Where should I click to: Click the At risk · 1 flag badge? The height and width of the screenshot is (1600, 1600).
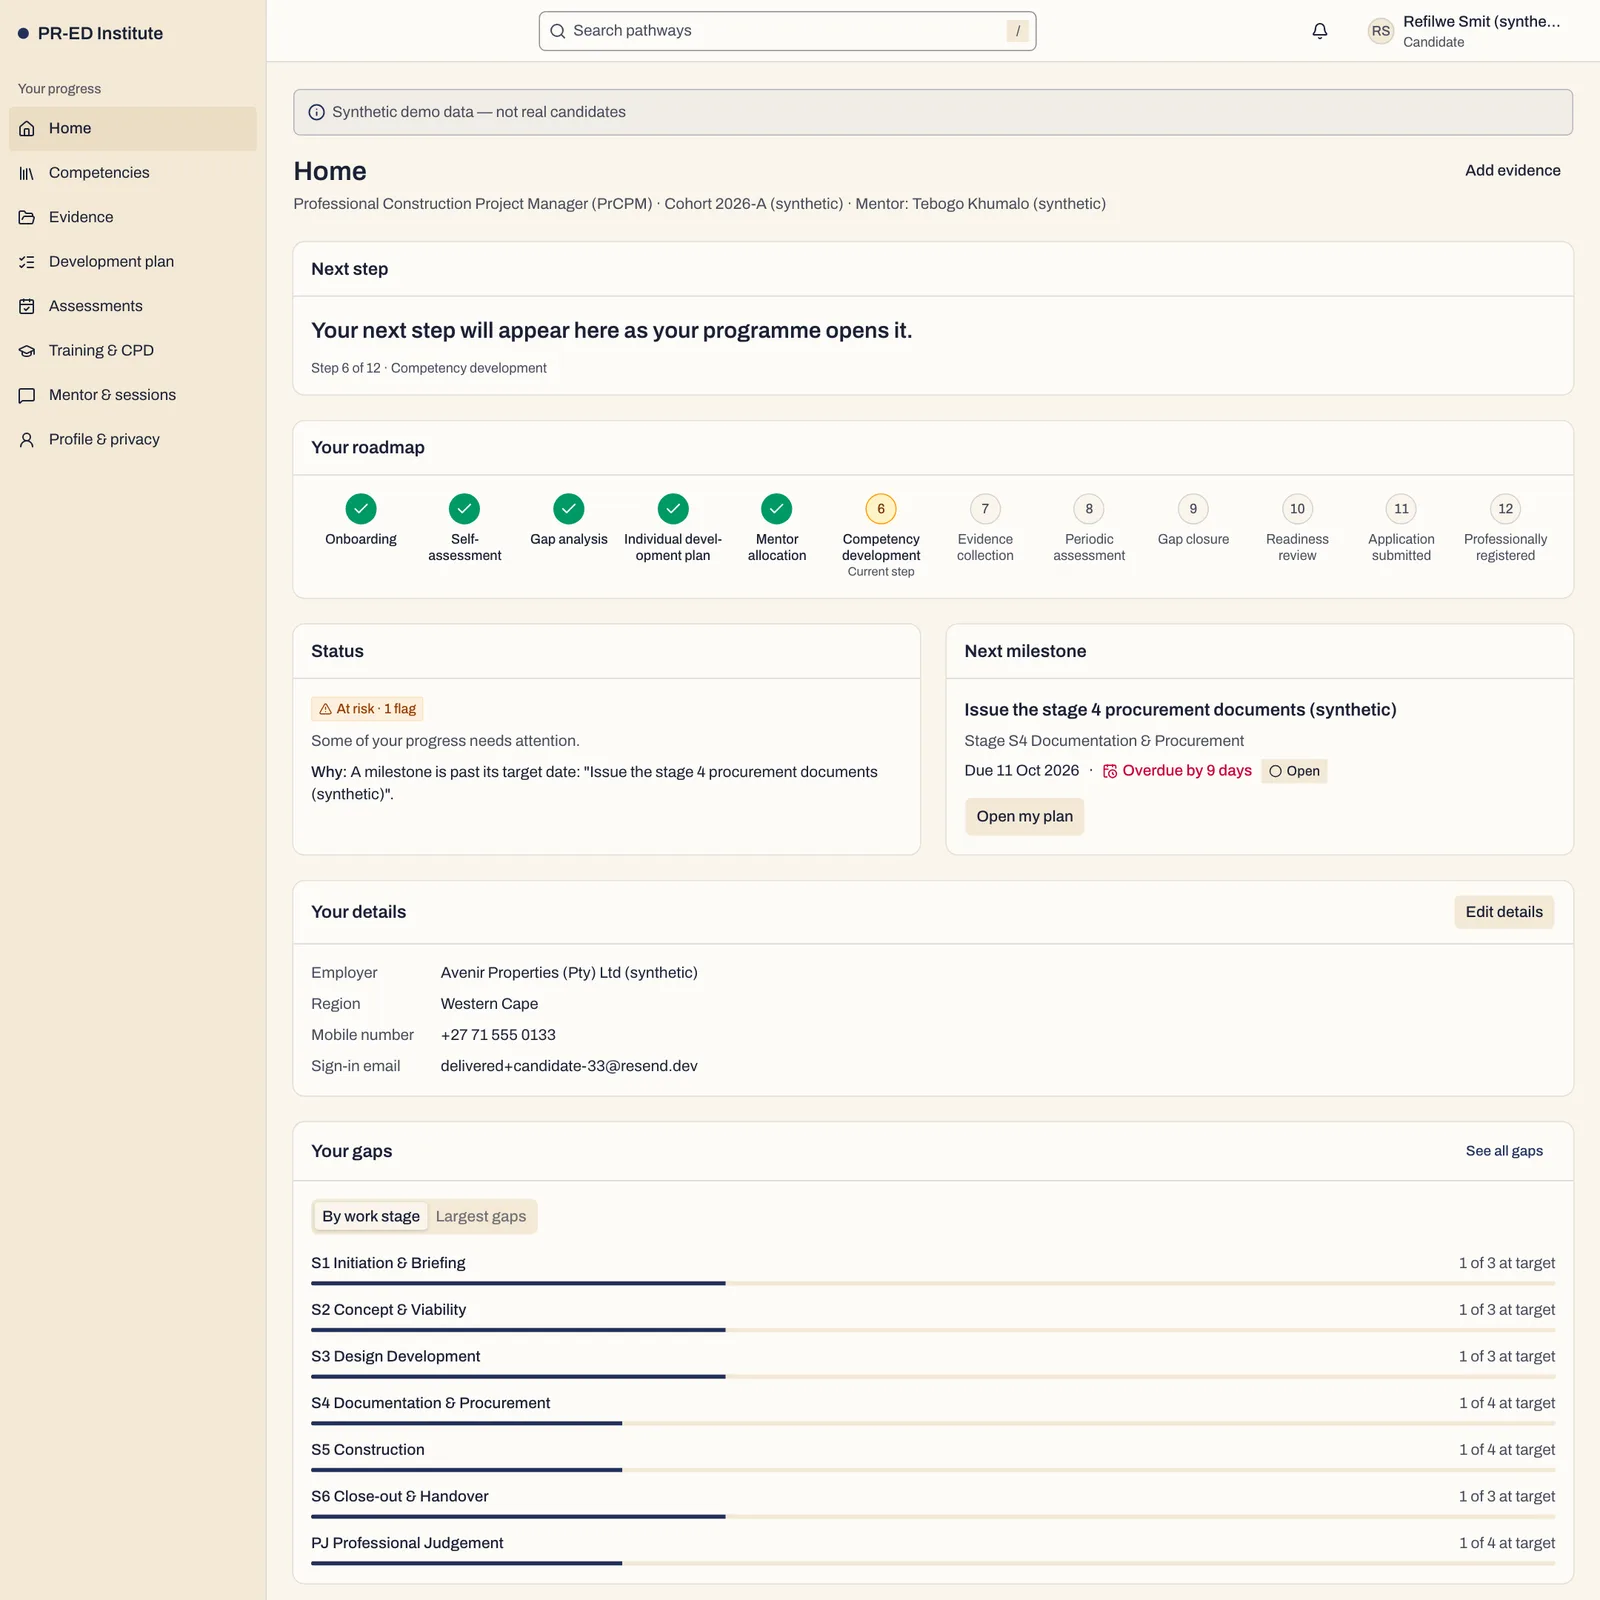click(367, 709)
